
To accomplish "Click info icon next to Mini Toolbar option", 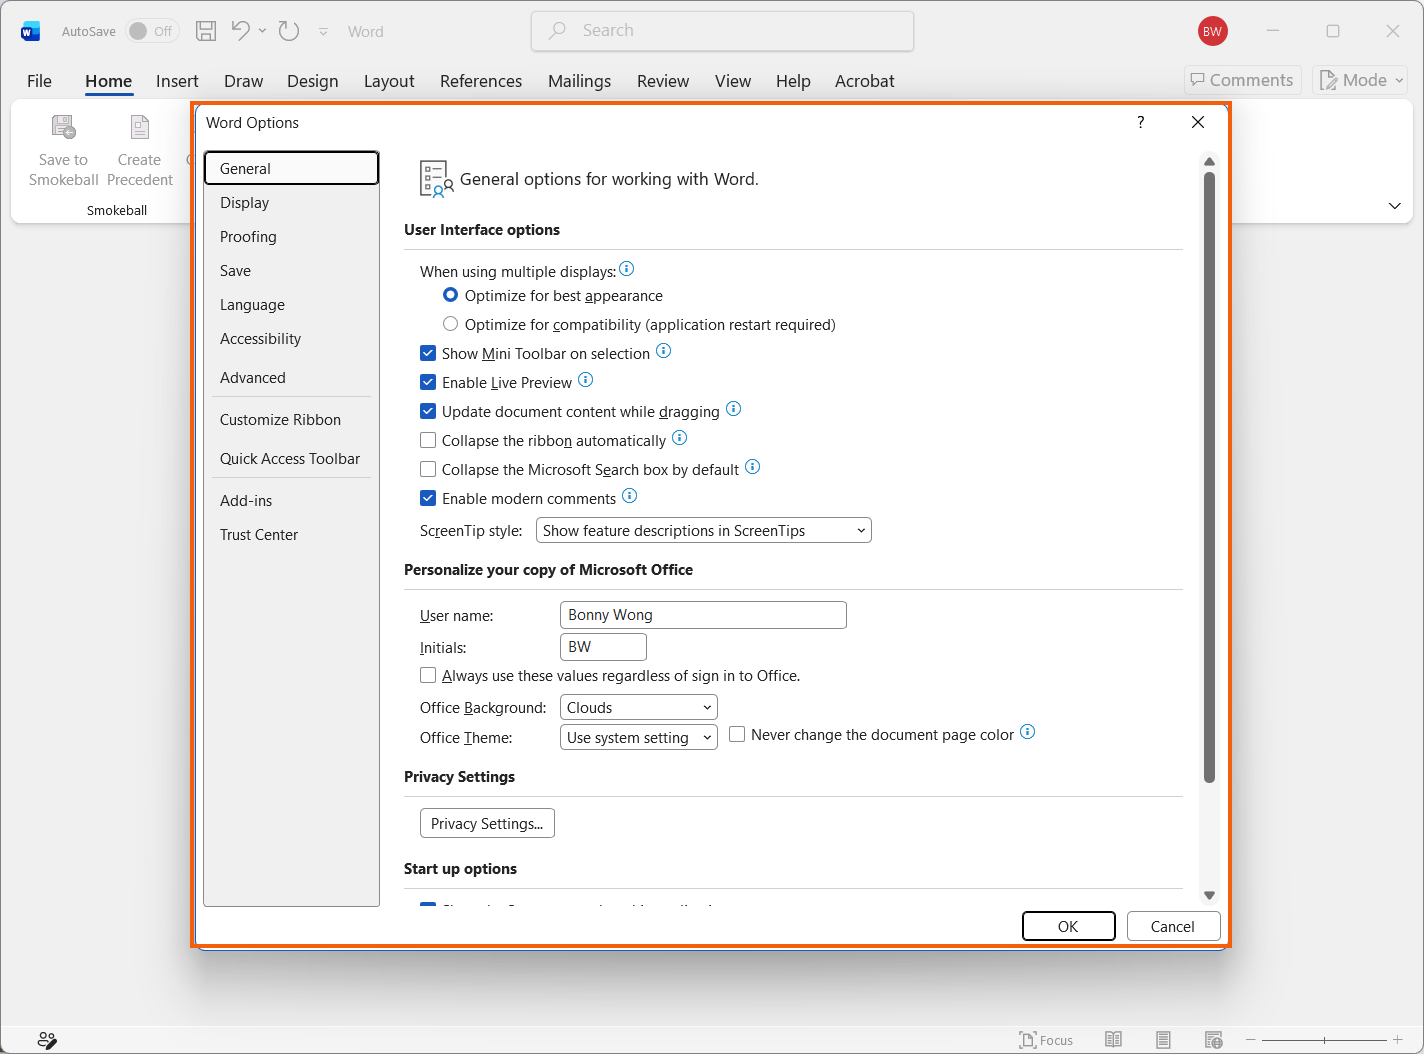I will coord(664,351).
